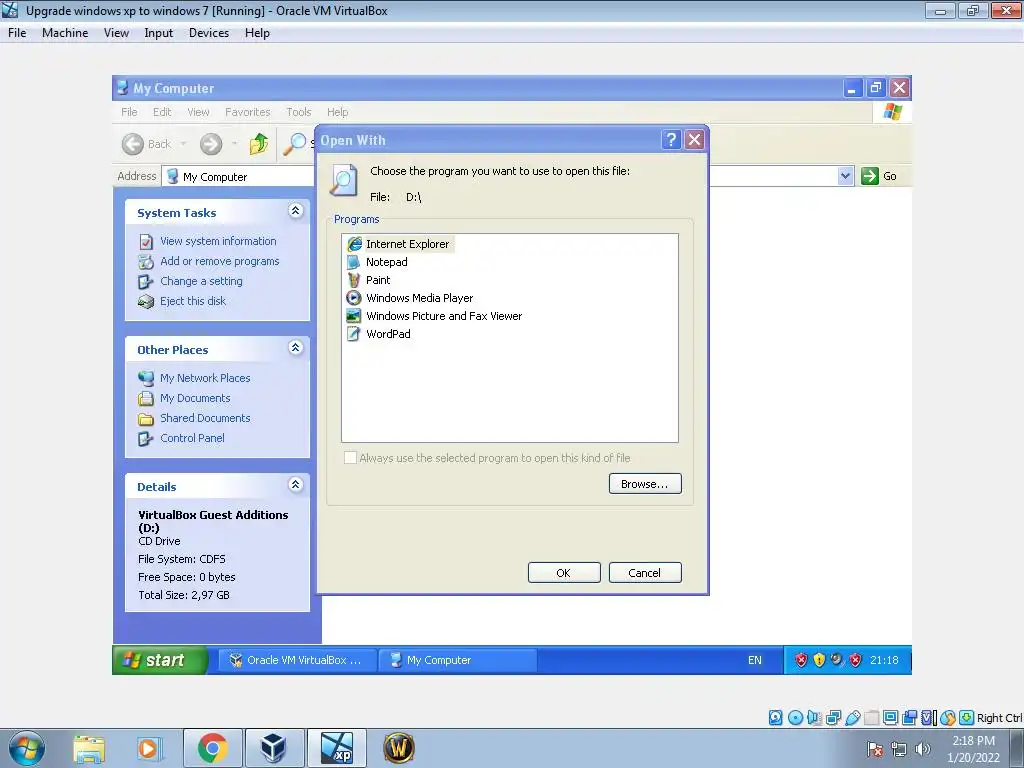The image size is (1024, 768).
Task: Click the Forward arrow in My Computer
Action: tap(211, 144)
